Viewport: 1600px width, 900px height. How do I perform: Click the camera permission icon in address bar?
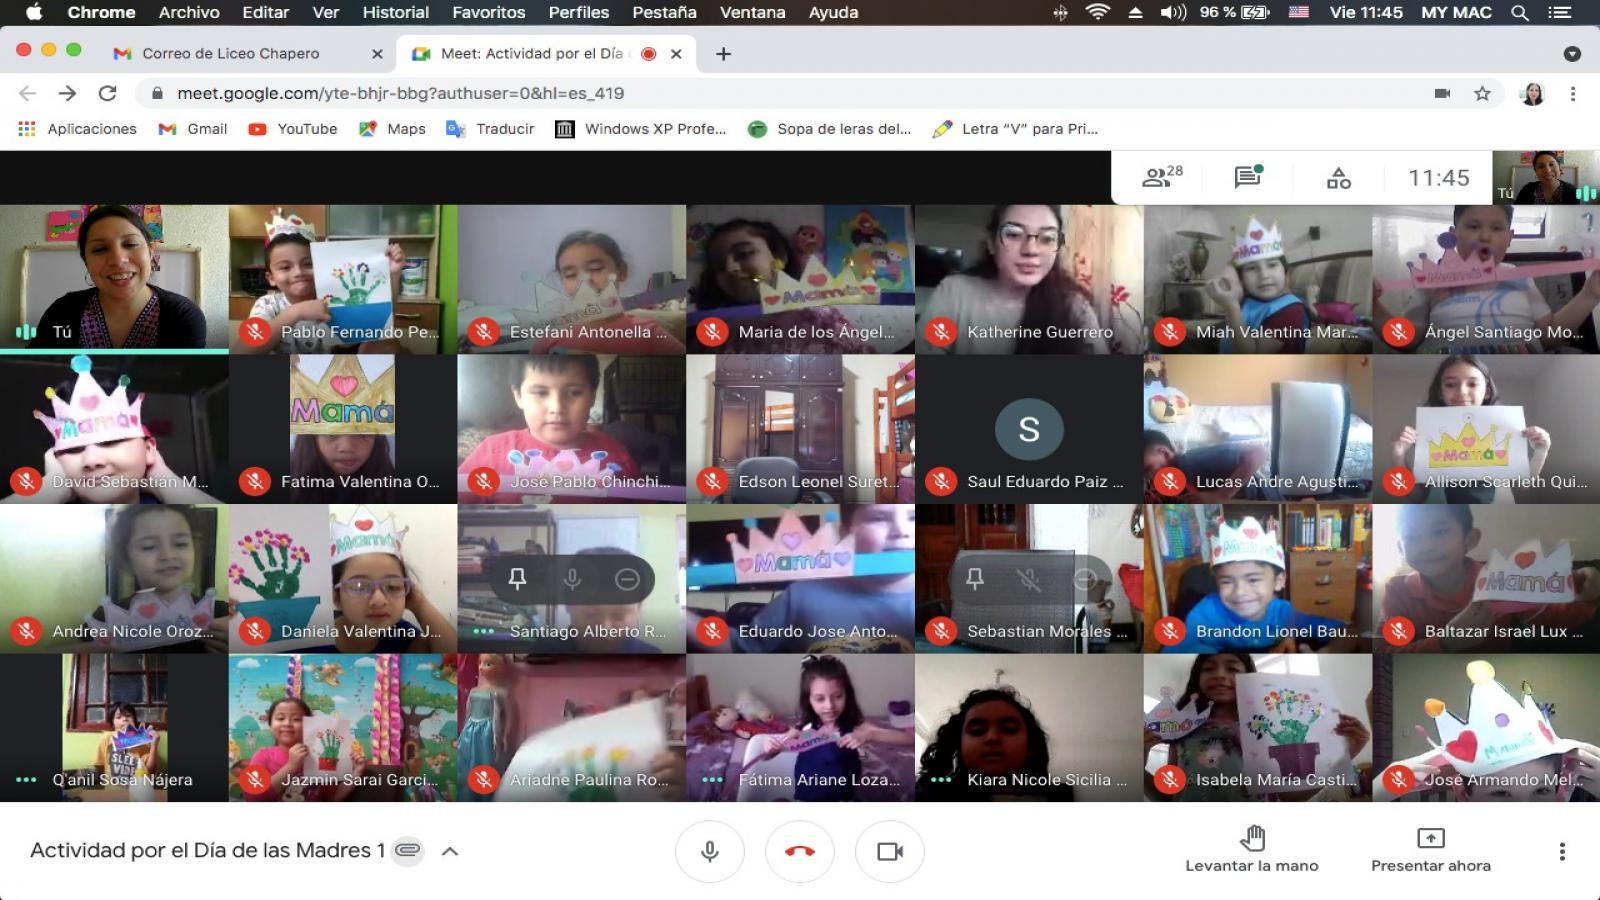1442,93
